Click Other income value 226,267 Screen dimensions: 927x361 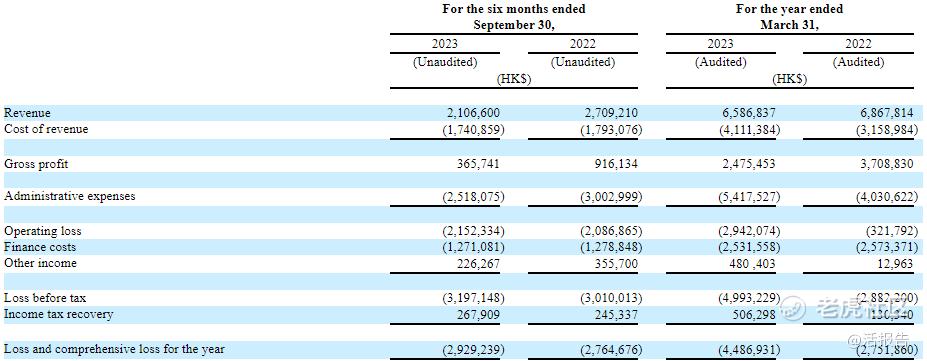click(477, 263)
